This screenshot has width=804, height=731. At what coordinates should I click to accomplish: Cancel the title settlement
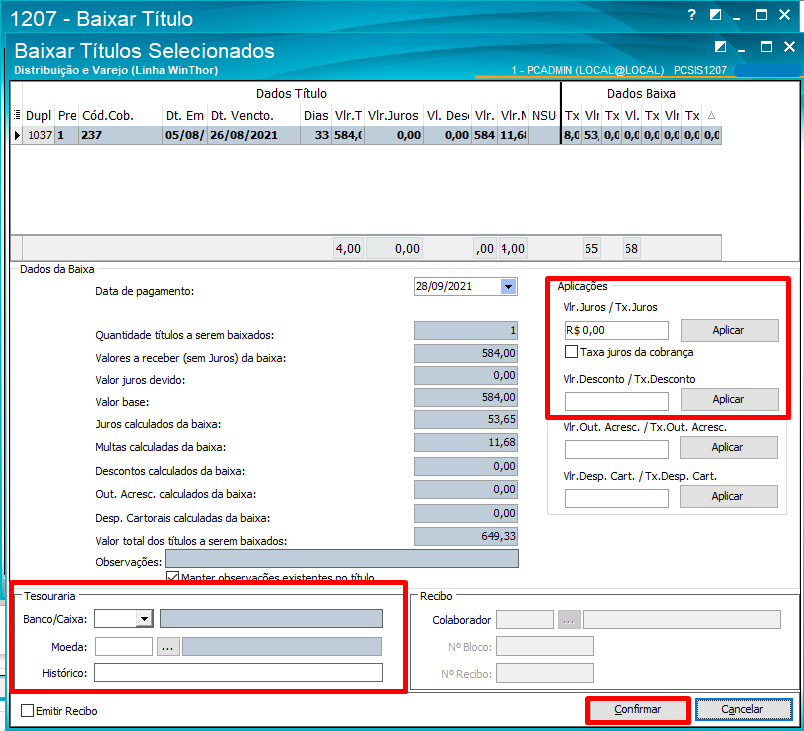[743, 709]
